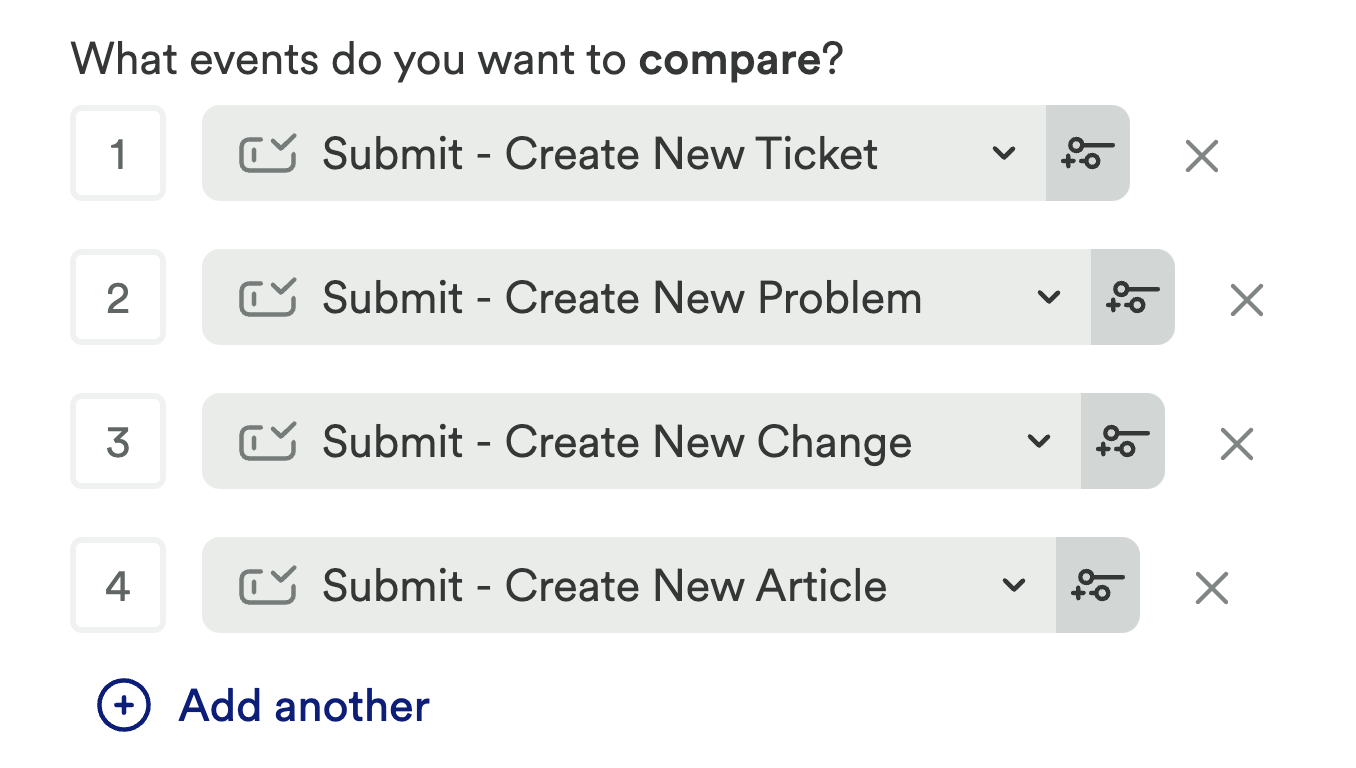Viewport: 1356px width, 768px height.
Task: Remove the Create New Change event
Action: [x=1236, y=443]
